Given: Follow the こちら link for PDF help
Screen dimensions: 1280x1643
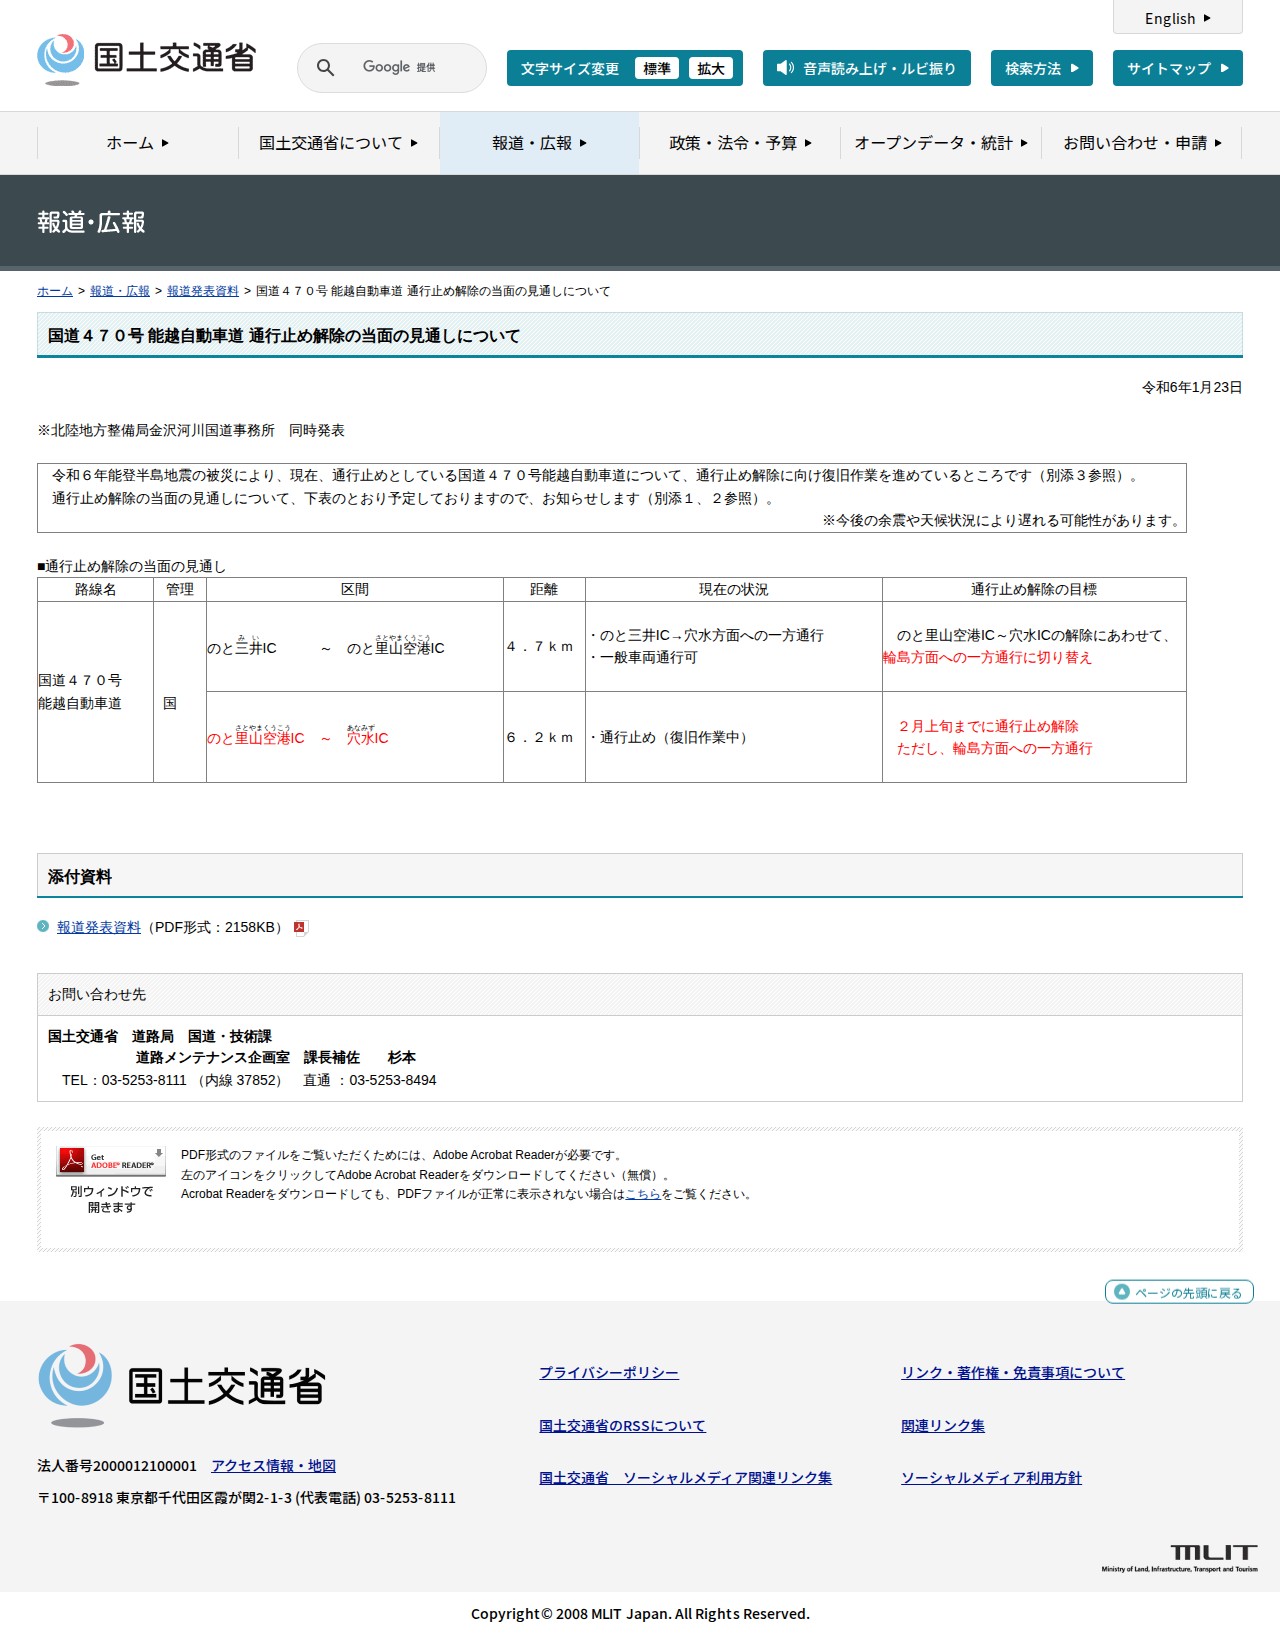Looking at the screenshot, I should (x=643, y=1194).
